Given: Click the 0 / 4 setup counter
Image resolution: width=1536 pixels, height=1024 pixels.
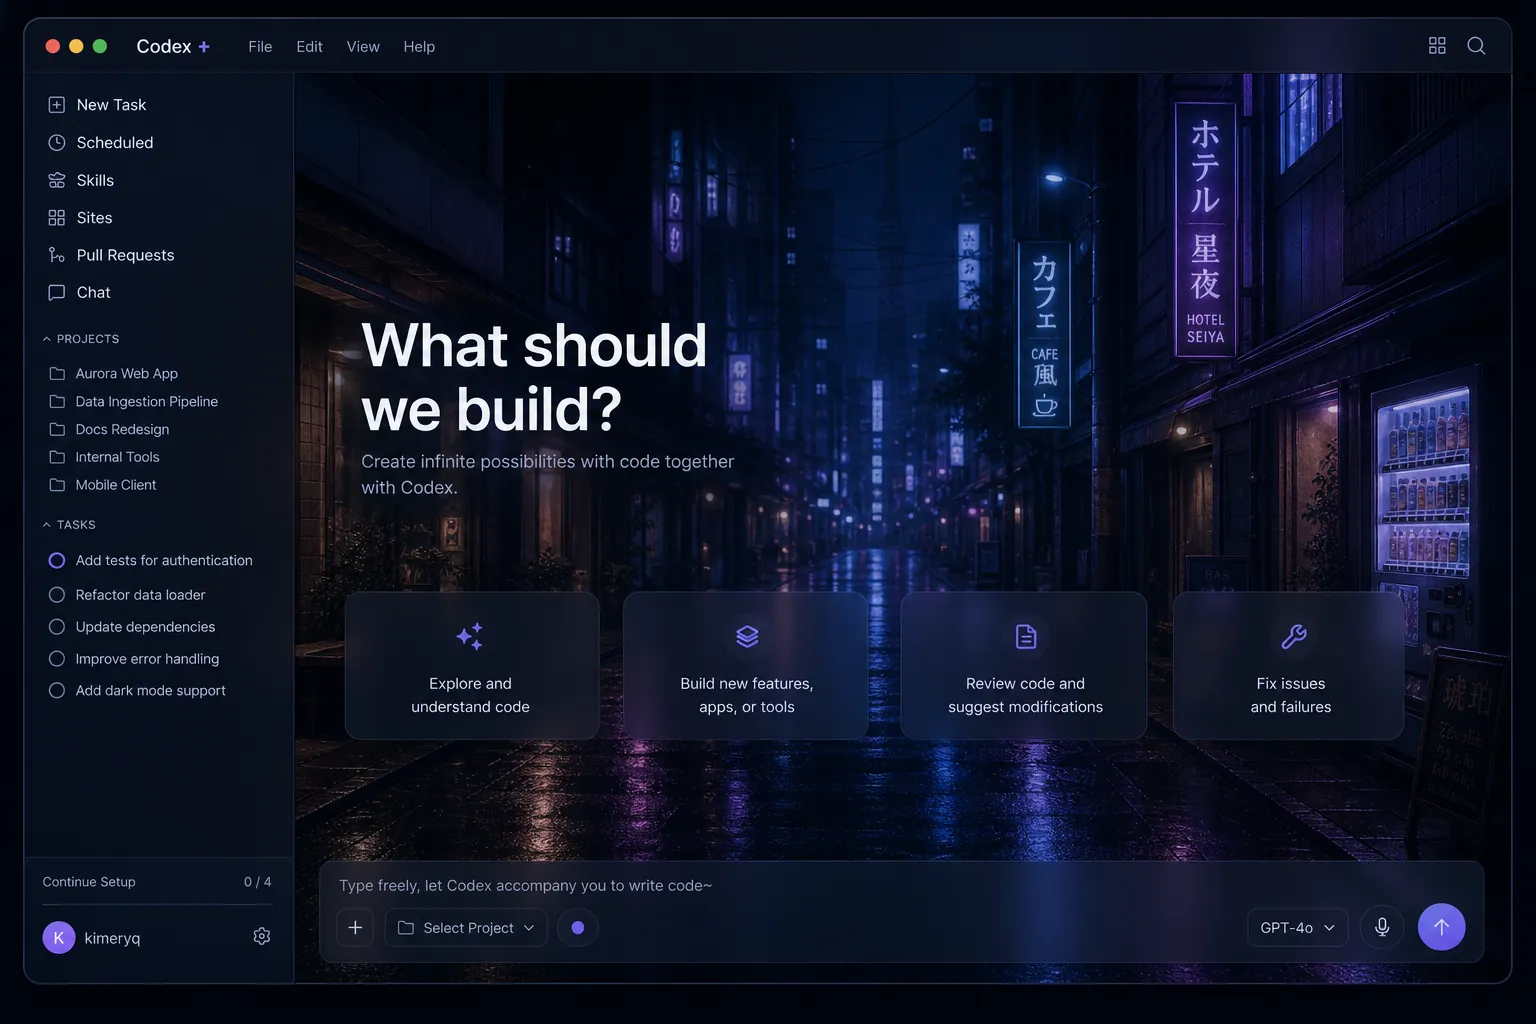Looking at the screenshot, I should [x=257, y=882].
